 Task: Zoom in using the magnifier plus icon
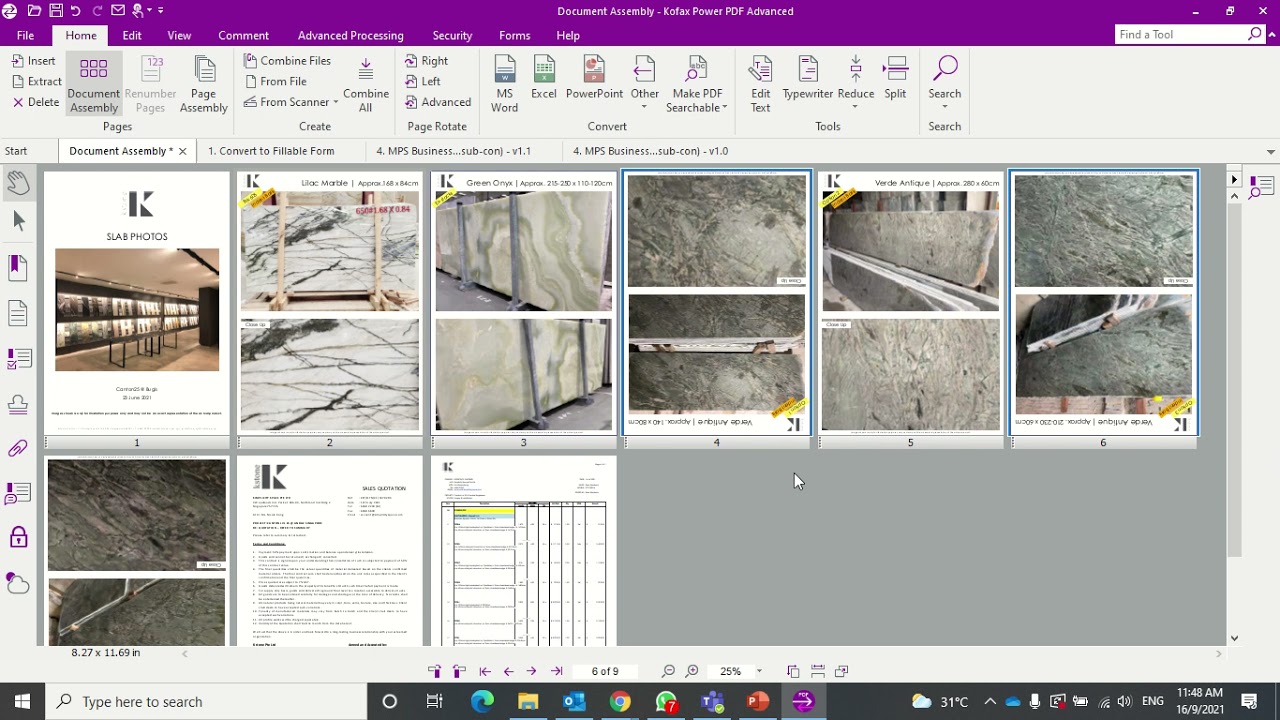(692, 671)
